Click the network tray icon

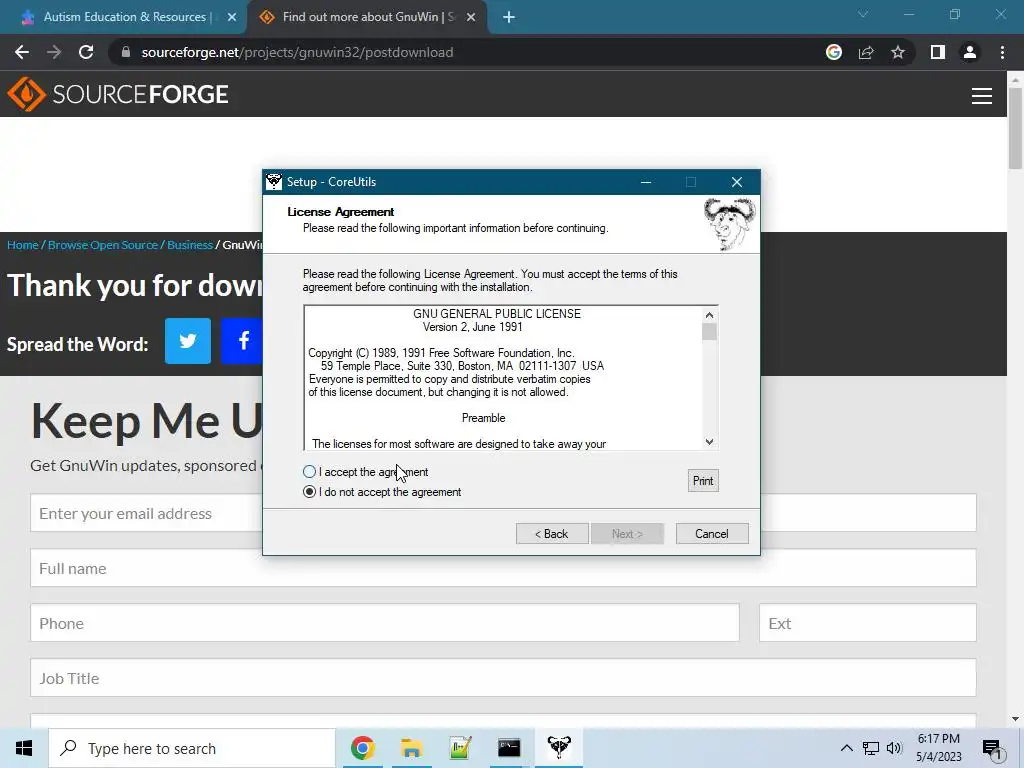click(x=871, y=748)
